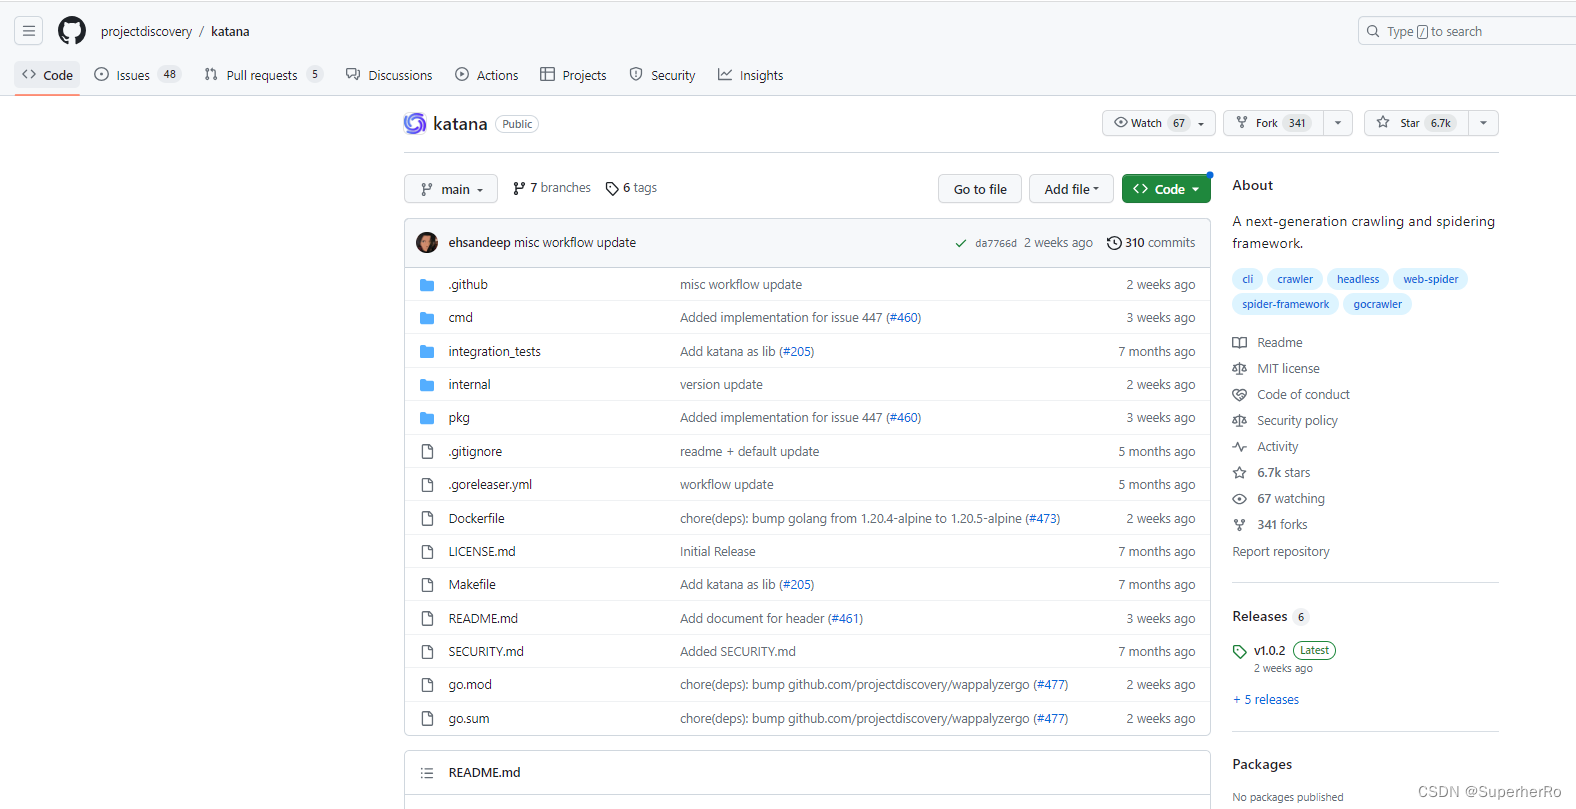
Task: Go to GitHub home via Octocat logo
Action: click(x=72, y=31)
